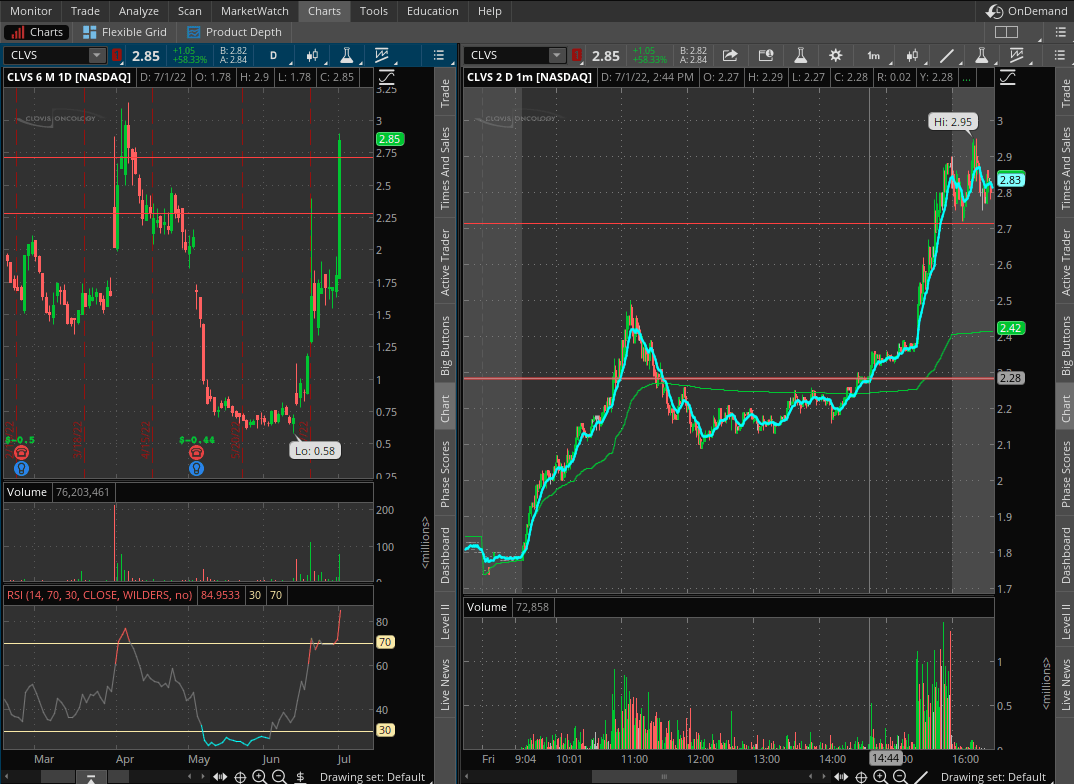The image size is (1074, 784).
Task: Open right chart settings gear
Action: pos(835,55)
